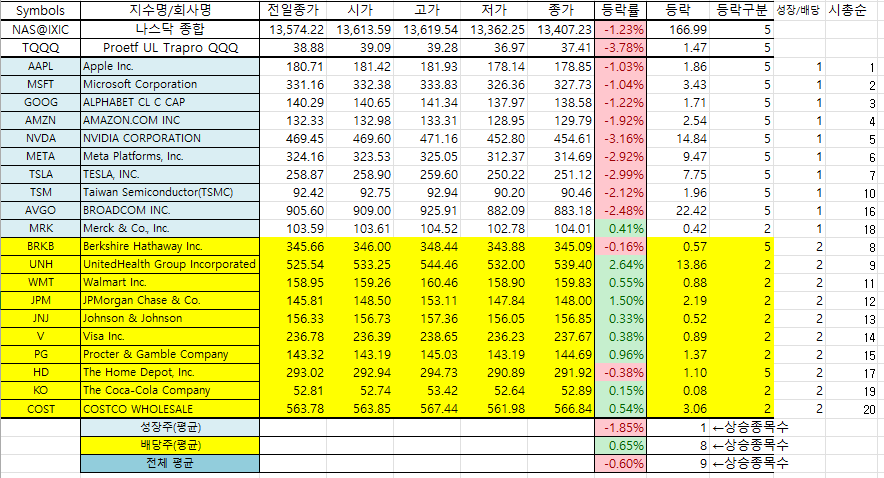Click the 배당주(평균) label cell
884x478 pixels.
click(170, 445)
